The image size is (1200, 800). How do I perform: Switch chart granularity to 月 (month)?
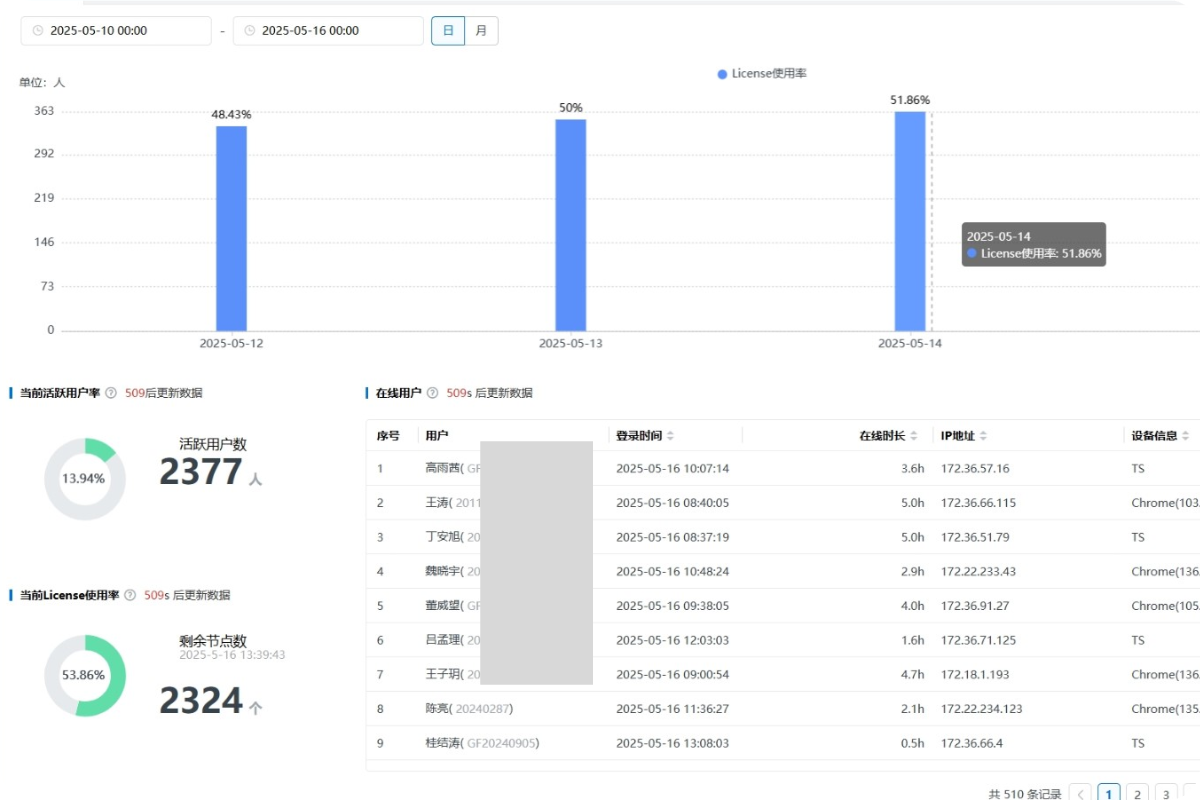481,31
